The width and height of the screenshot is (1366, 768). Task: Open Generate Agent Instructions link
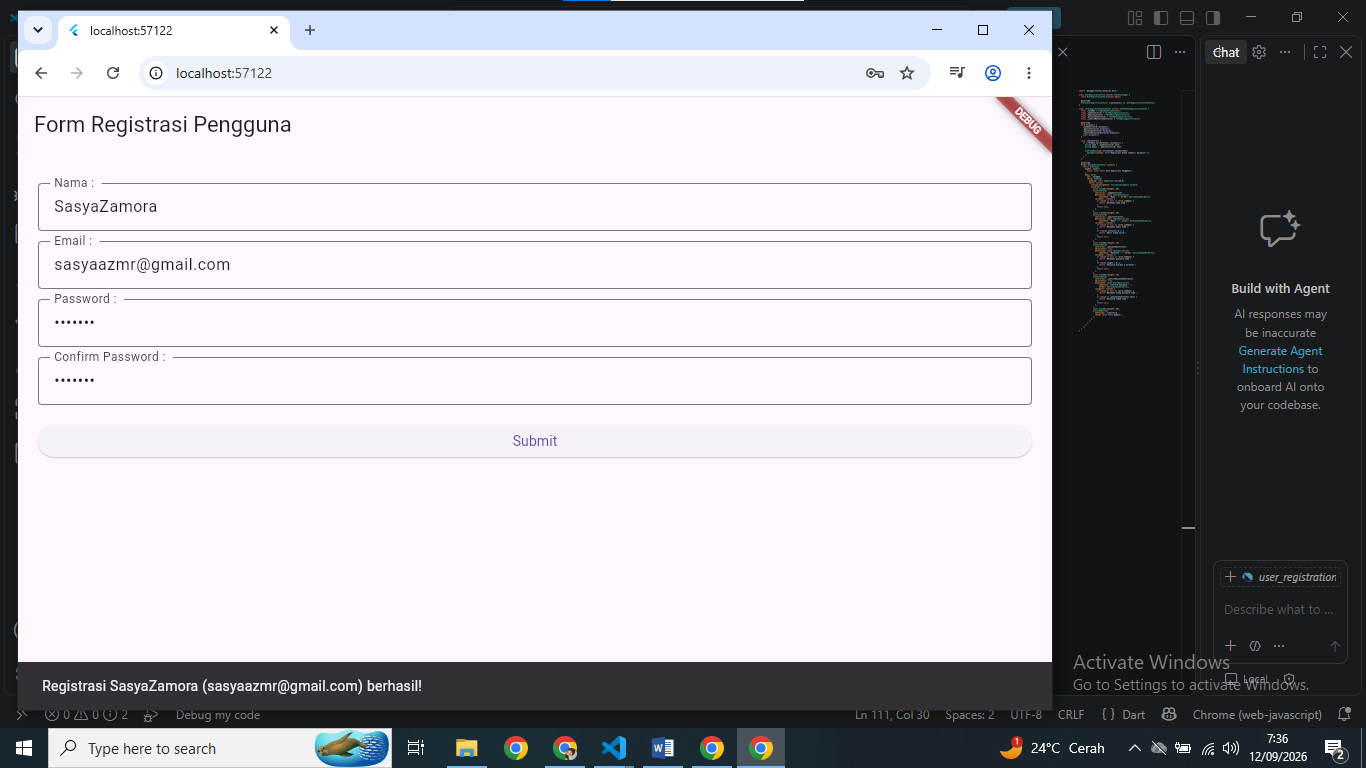click(1281, 360)
